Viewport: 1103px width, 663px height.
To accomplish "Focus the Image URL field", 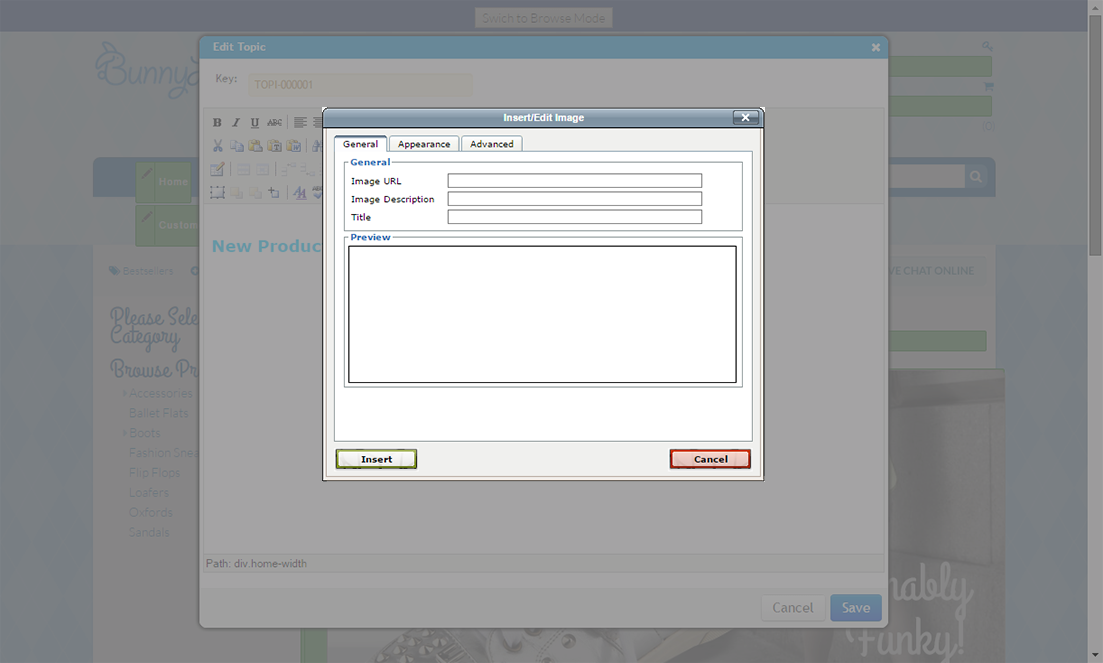I will click(575, 181).
